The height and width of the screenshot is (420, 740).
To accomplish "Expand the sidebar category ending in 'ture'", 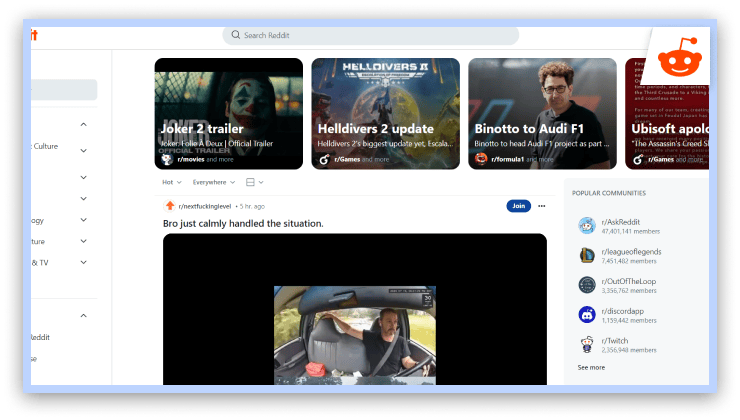I will 84,241.
